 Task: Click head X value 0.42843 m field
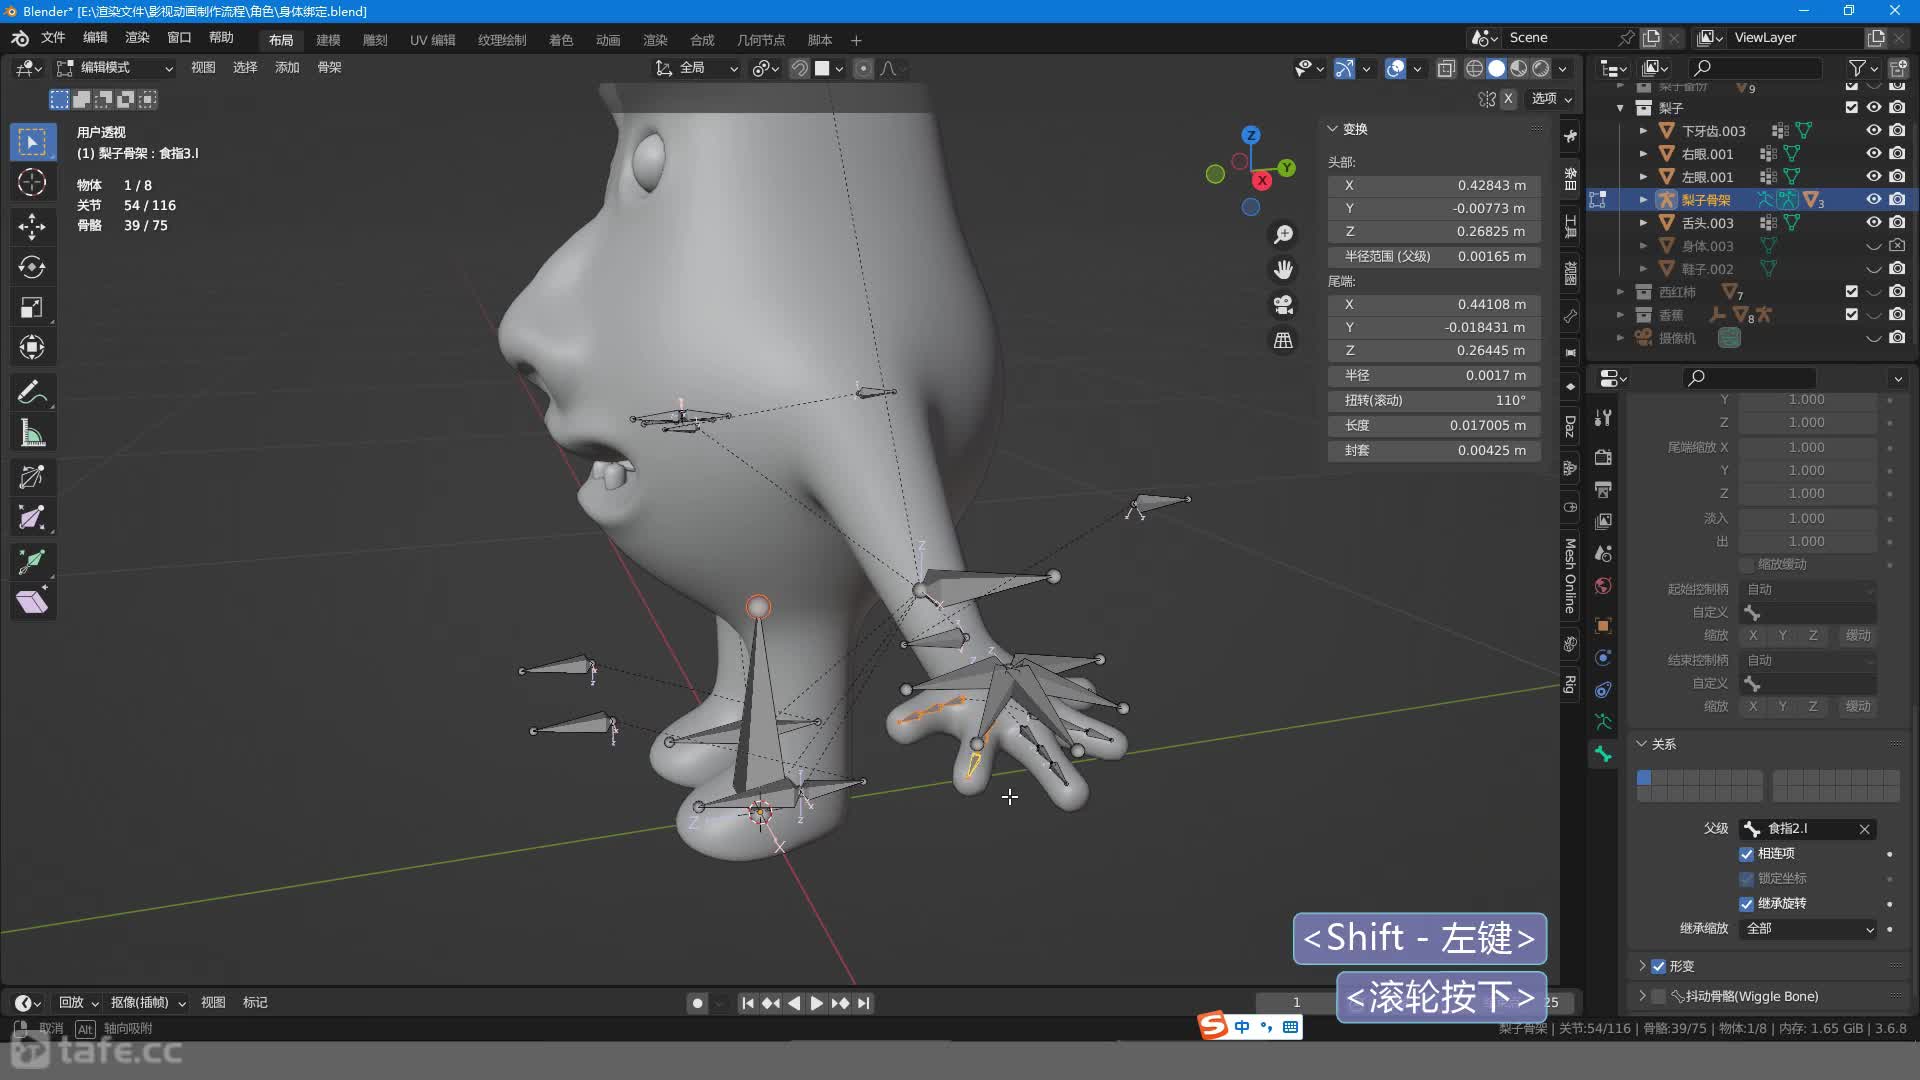tap(1434, 185)
